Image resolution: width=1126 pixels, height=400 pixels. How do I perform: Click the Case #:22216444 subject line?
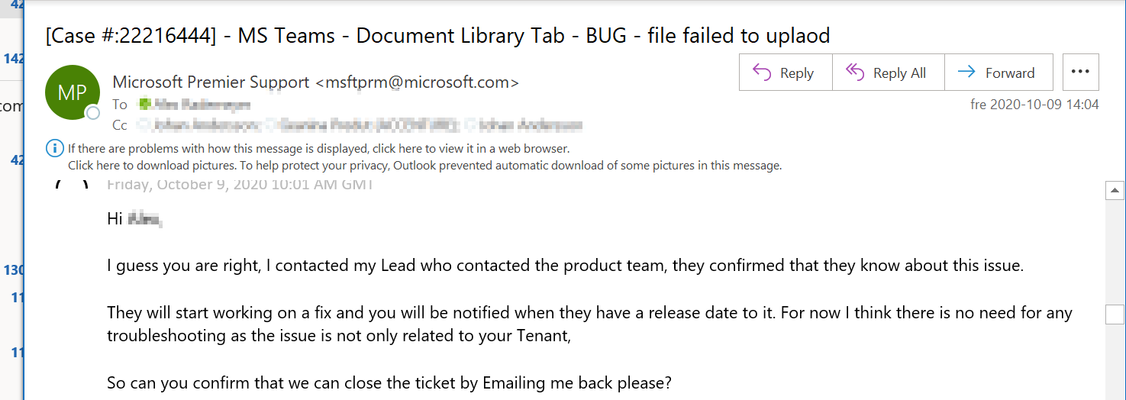click(x=437, y=35)
